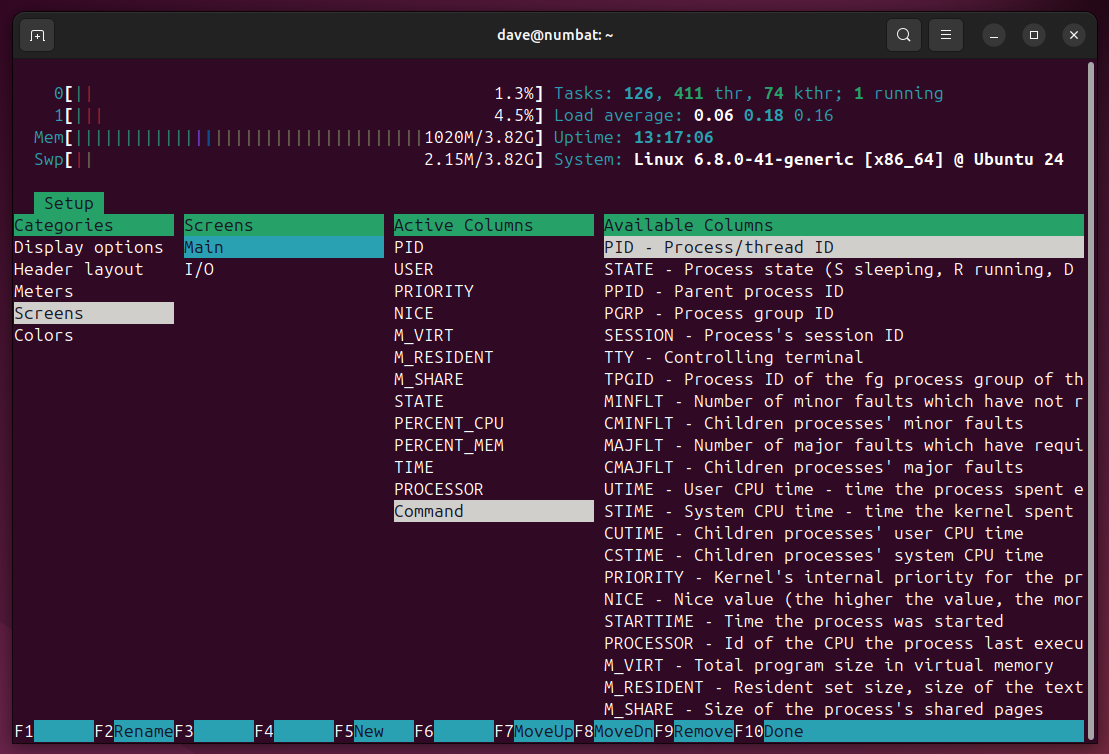Open the terminal search icon
1109x754 pixels.
coord(903,35)
